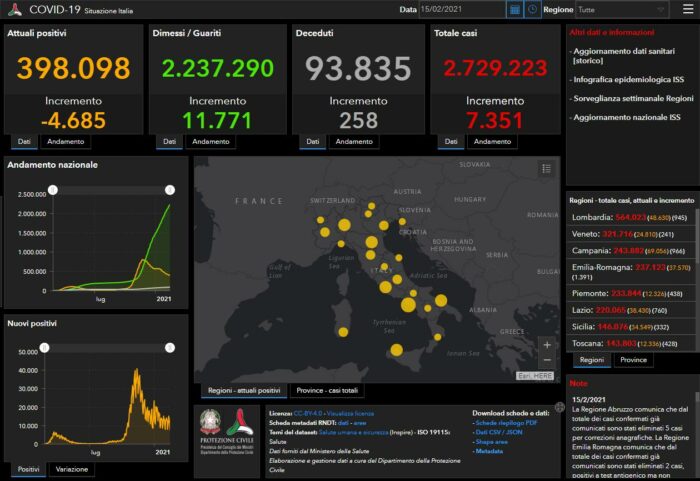Switch to Province - casi totali map tab
Screen dimensions: 700x481
pyautogui.click(x=327, y=391)
